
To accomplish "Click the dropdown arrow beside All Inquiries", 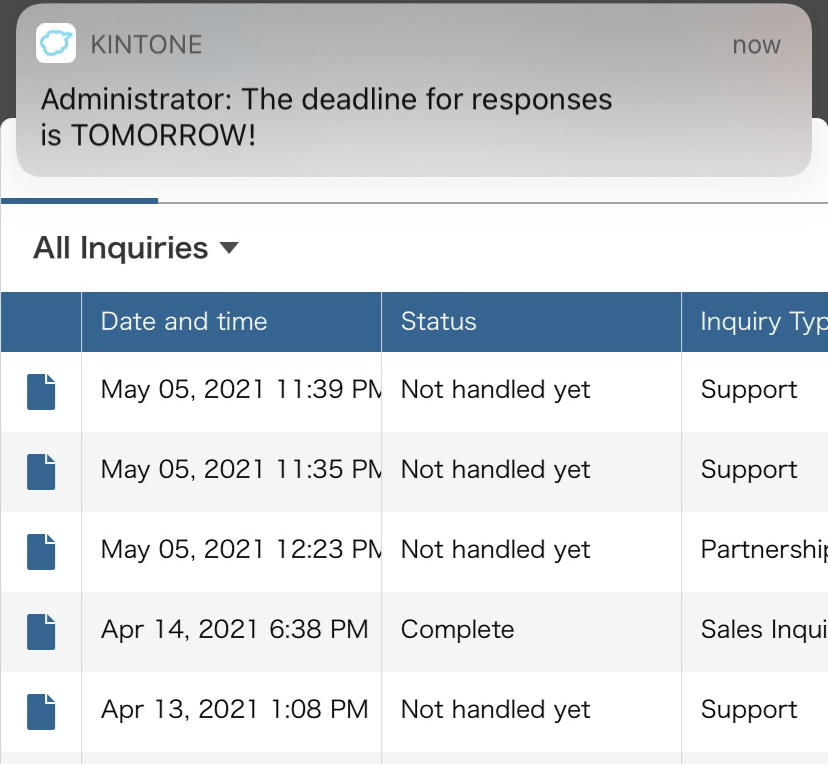I will coord(229,247).
